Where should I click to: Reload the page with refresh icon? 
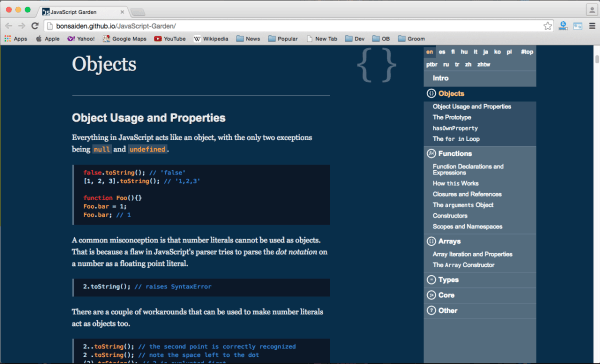35,26
